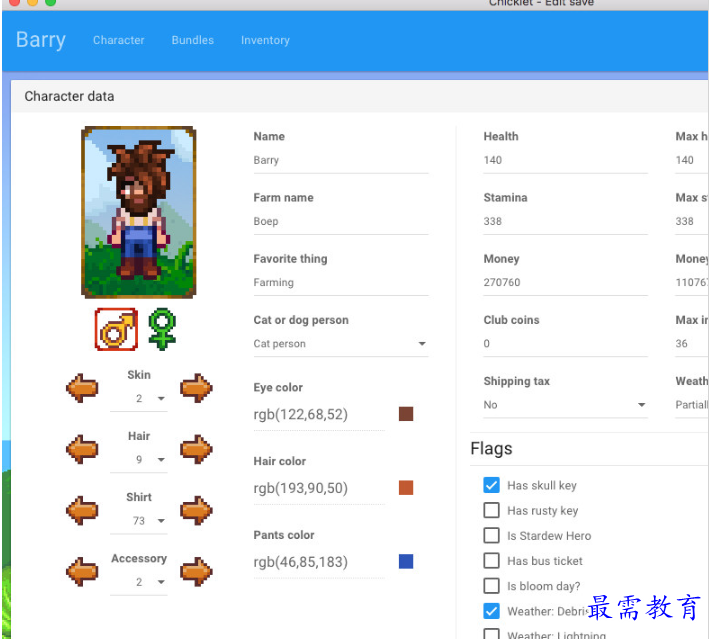Click the Favorite thing field
The width and height of the screenshot is (709, 639).
point(341,283)
